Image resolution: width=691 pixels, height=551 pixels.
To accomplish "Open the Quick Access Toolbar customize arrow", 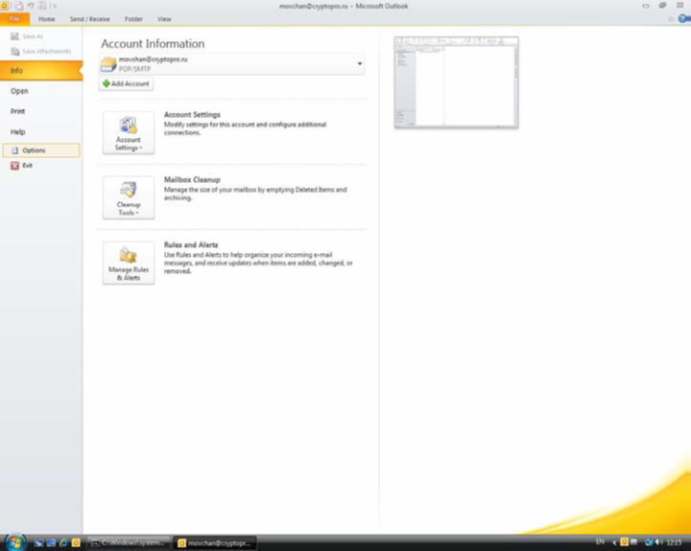I will pos(55,6).
